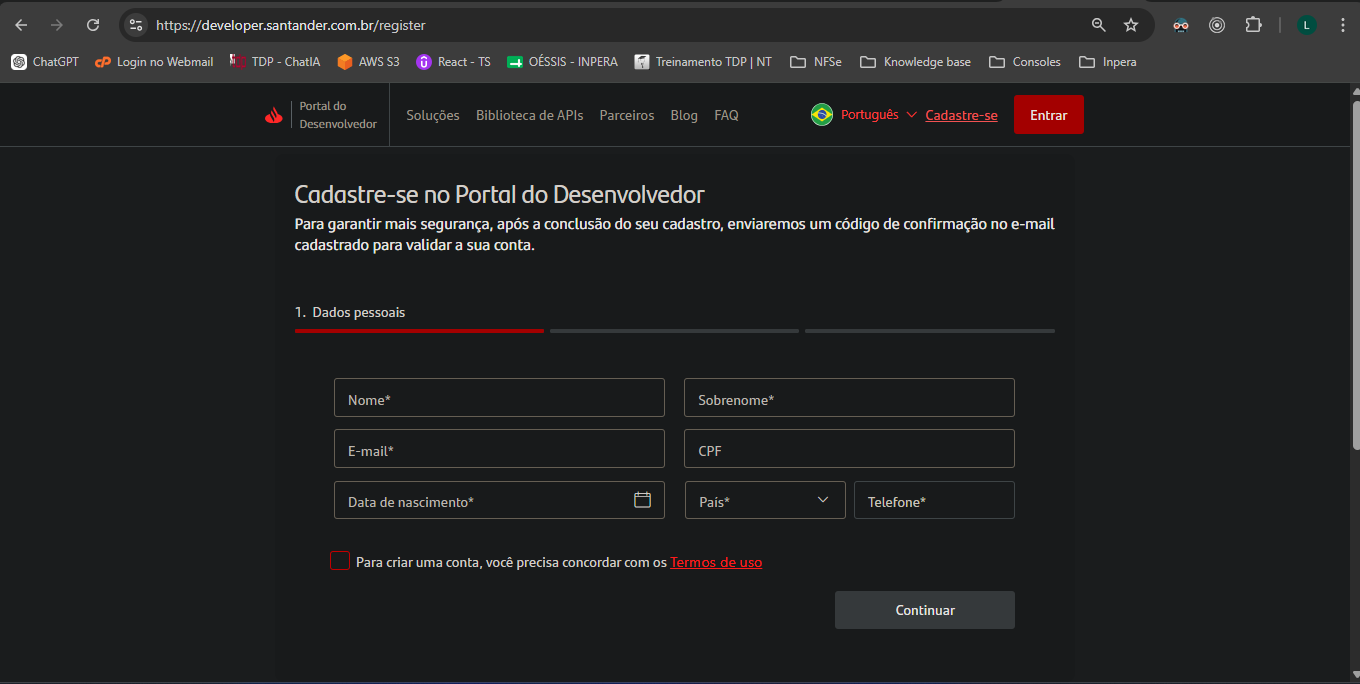Focus the Telefone field
Image resolution: width=1360 pixels, height=684 pixels.
coord(934,500)
